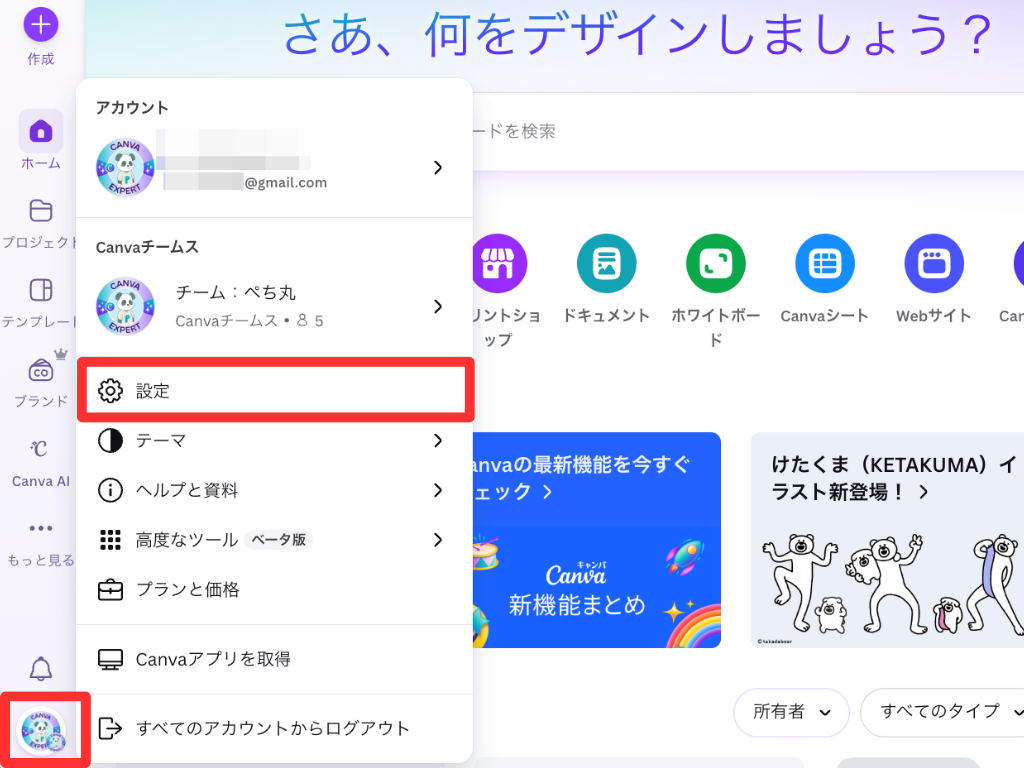Screen dimensions: 1024x768
Task: Click the もっと見る three-dots icon
Action: tap(40, 529)
